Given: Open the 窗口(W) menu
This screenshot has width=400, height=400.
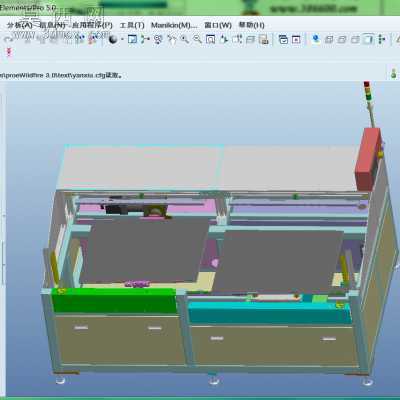Looking at the screenshot, I should pyautogui.click(x=218, y=25).
